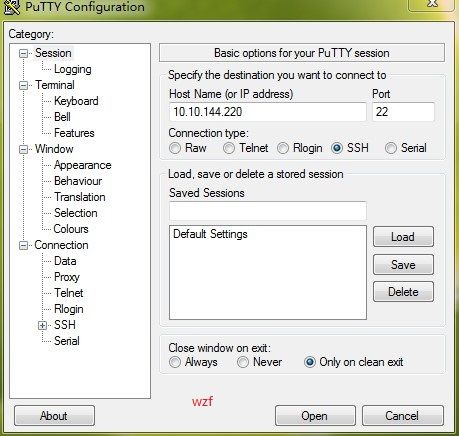Set close window on exit to Always
459x436 pixels.
pos(175,362)
